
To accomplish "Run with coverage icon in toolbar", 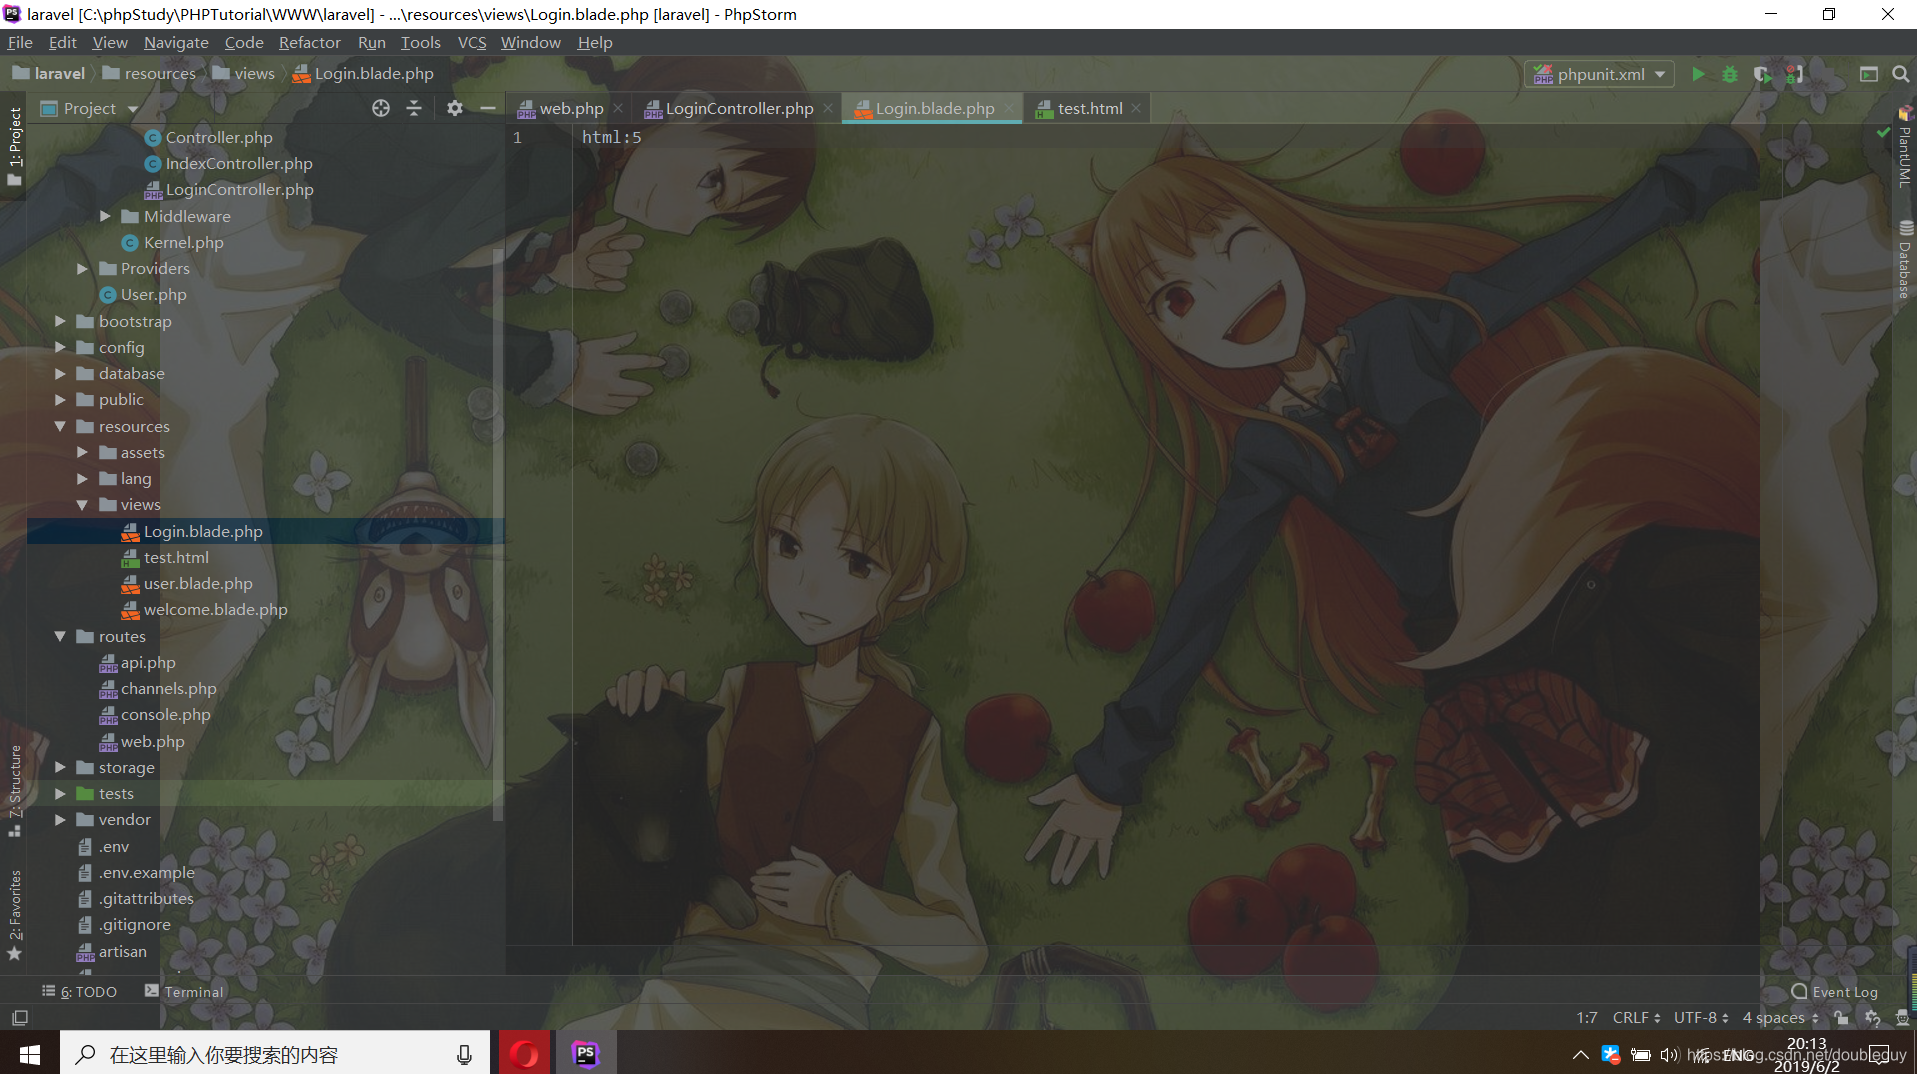I will (1762, 74).
